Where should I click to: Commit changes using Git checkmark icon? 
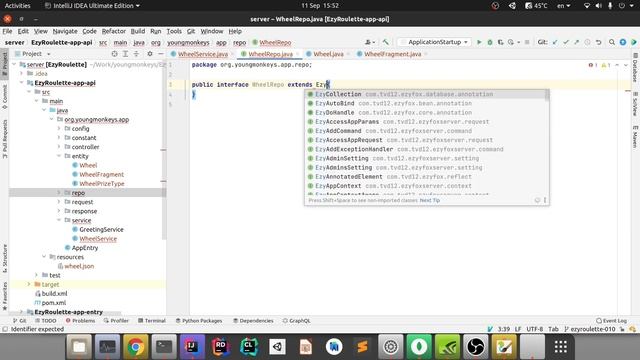click(566, 42)
